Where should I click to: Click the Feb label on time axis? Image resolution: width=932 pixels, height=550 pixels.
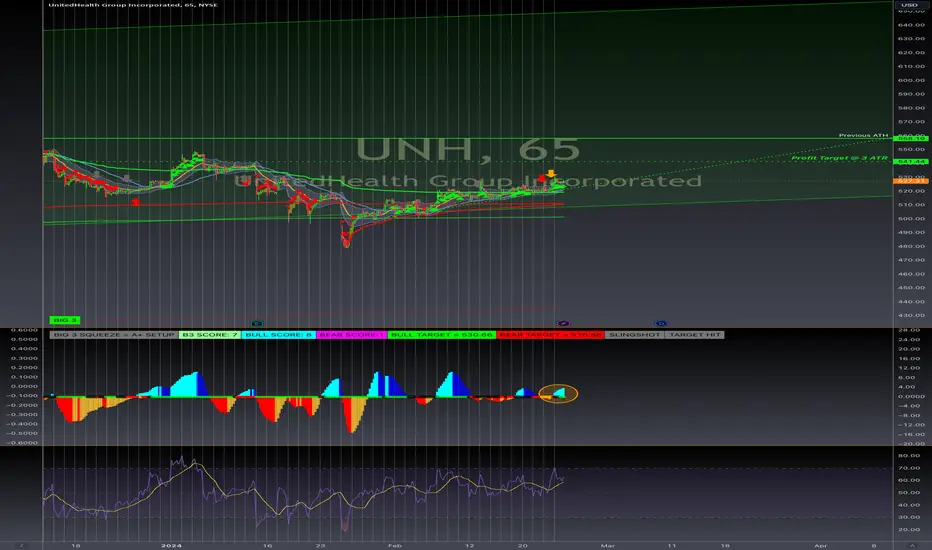[x=394, y=545]
